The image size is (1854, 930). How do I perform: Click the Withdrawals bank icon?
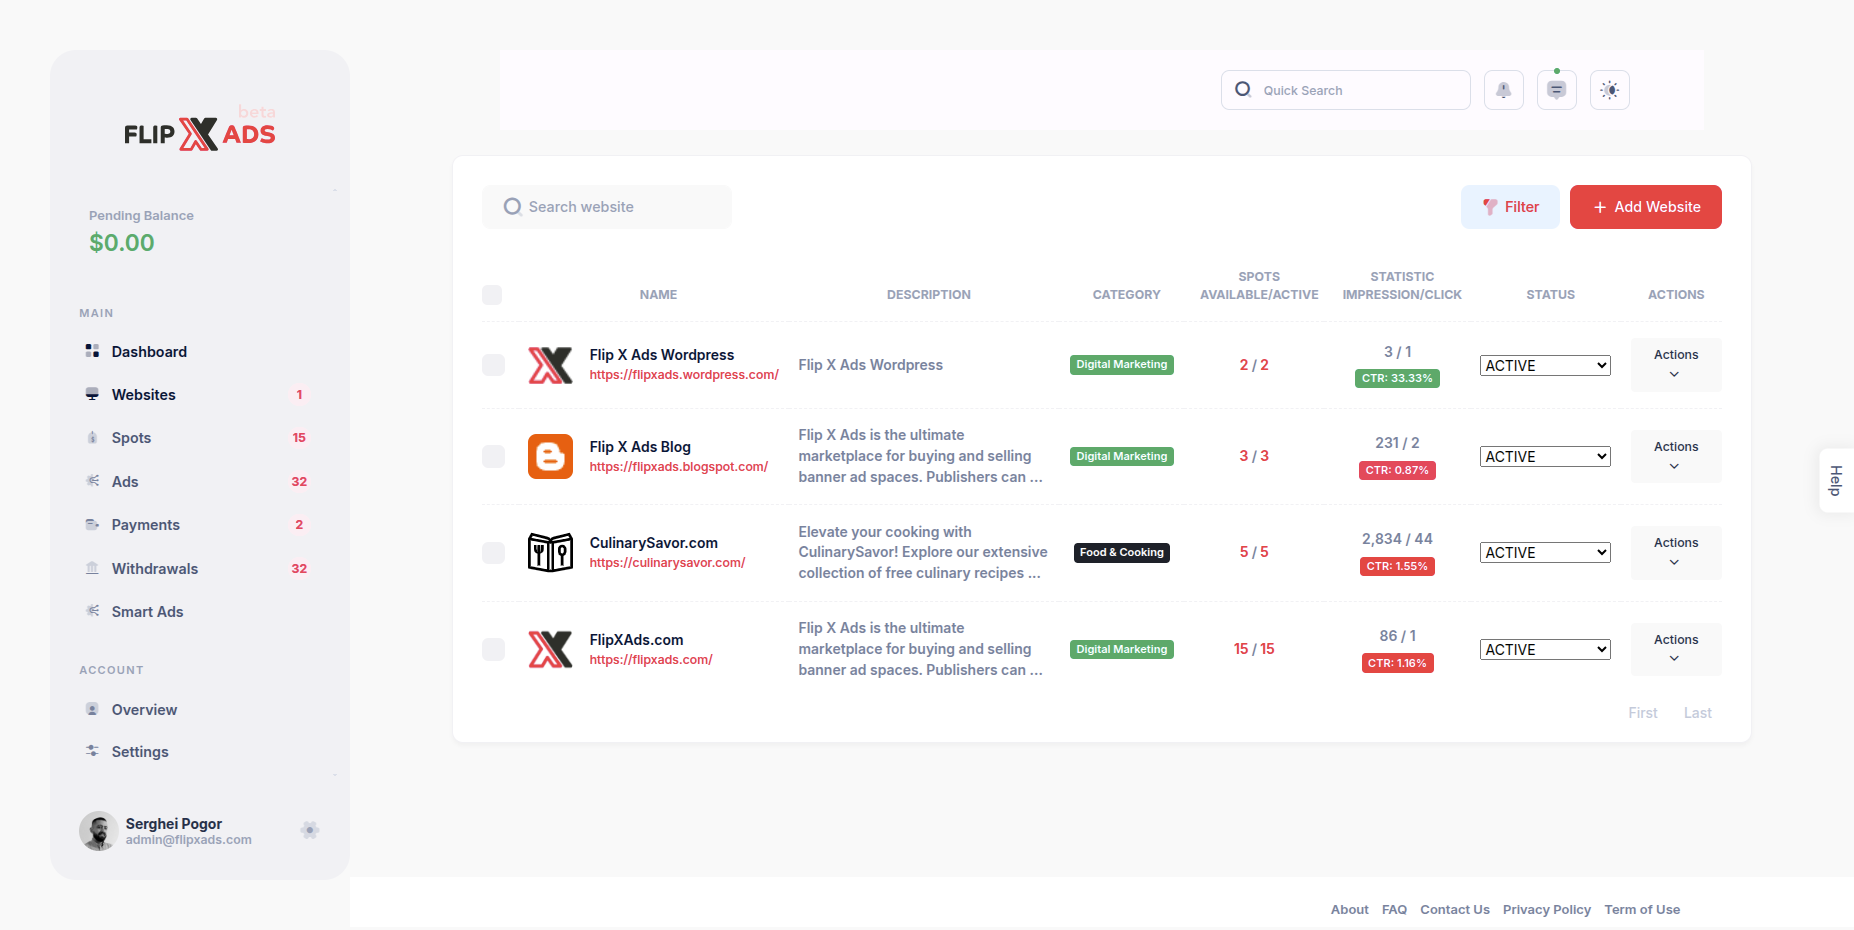click(x=92, y=568)
